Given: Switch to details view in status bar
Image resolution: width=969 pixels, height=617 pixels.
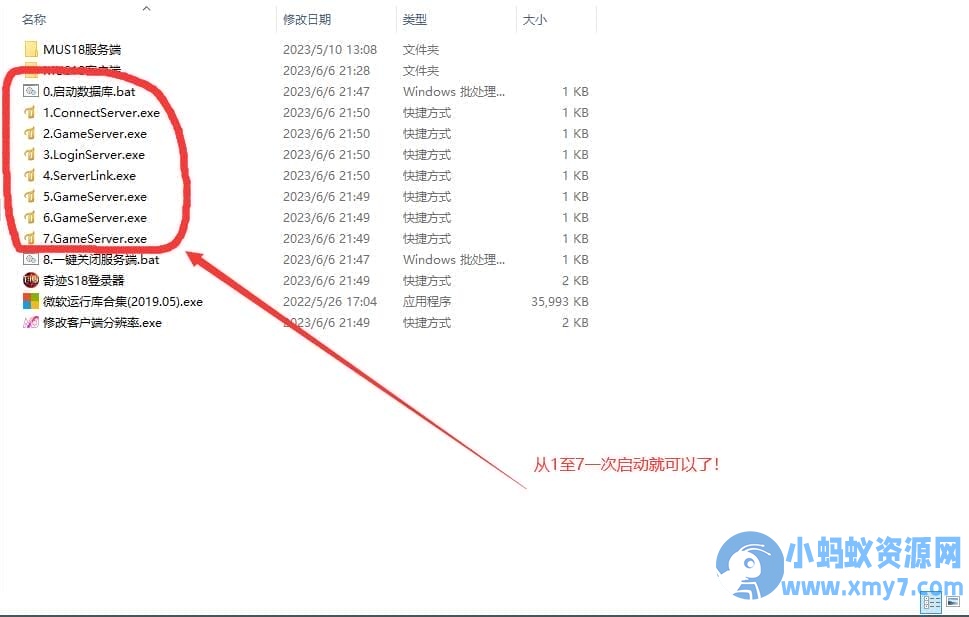Looking at the screenshot, I should click(x=931, y=602).
